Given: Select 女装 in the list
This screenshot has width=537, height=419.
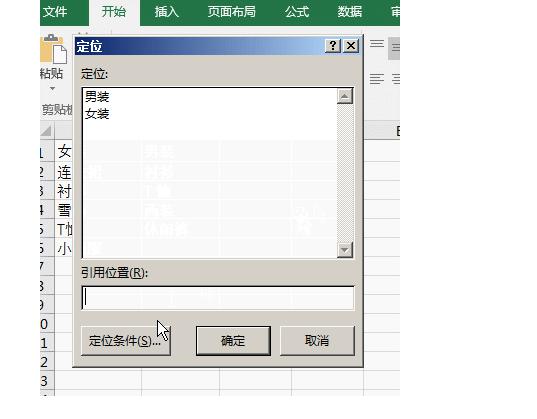Looking at the screenshot, I should tap(97, 113).
